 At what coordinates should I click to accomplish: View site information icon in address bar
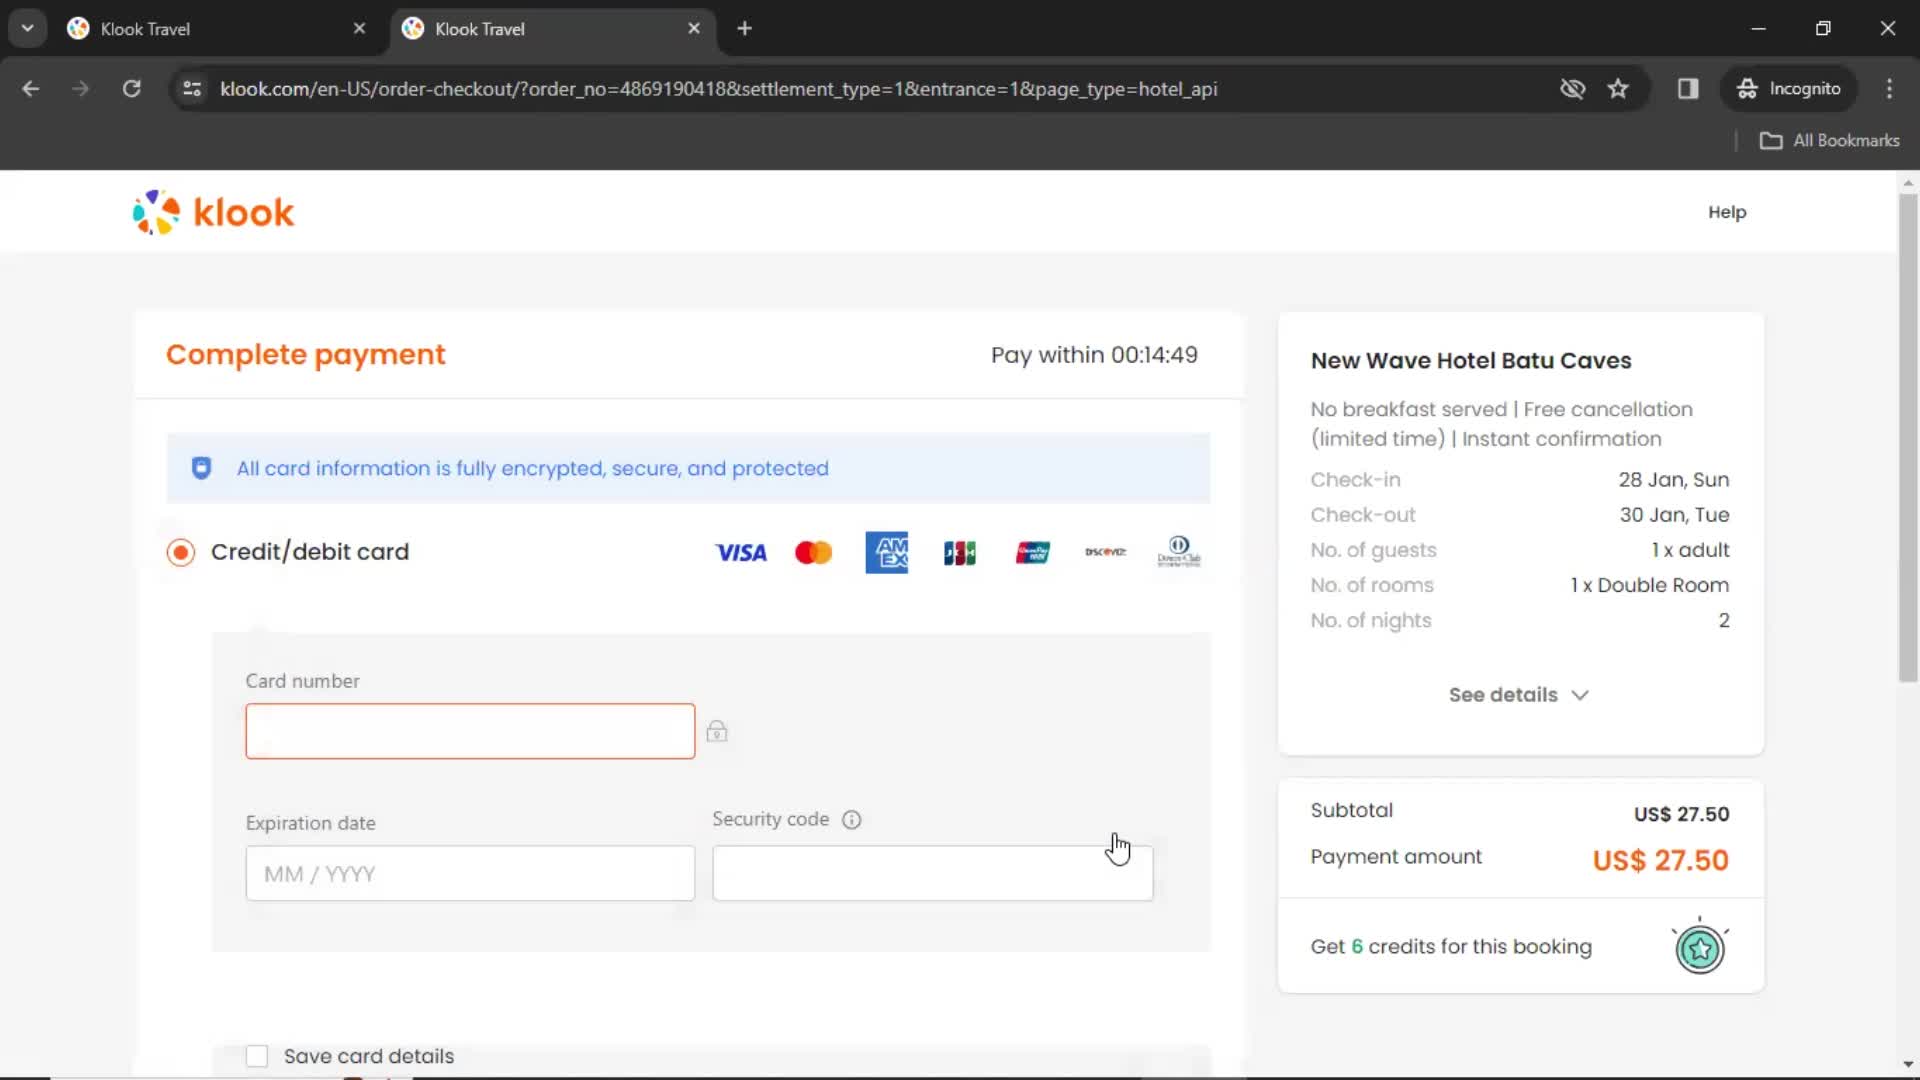click(192, 89)
